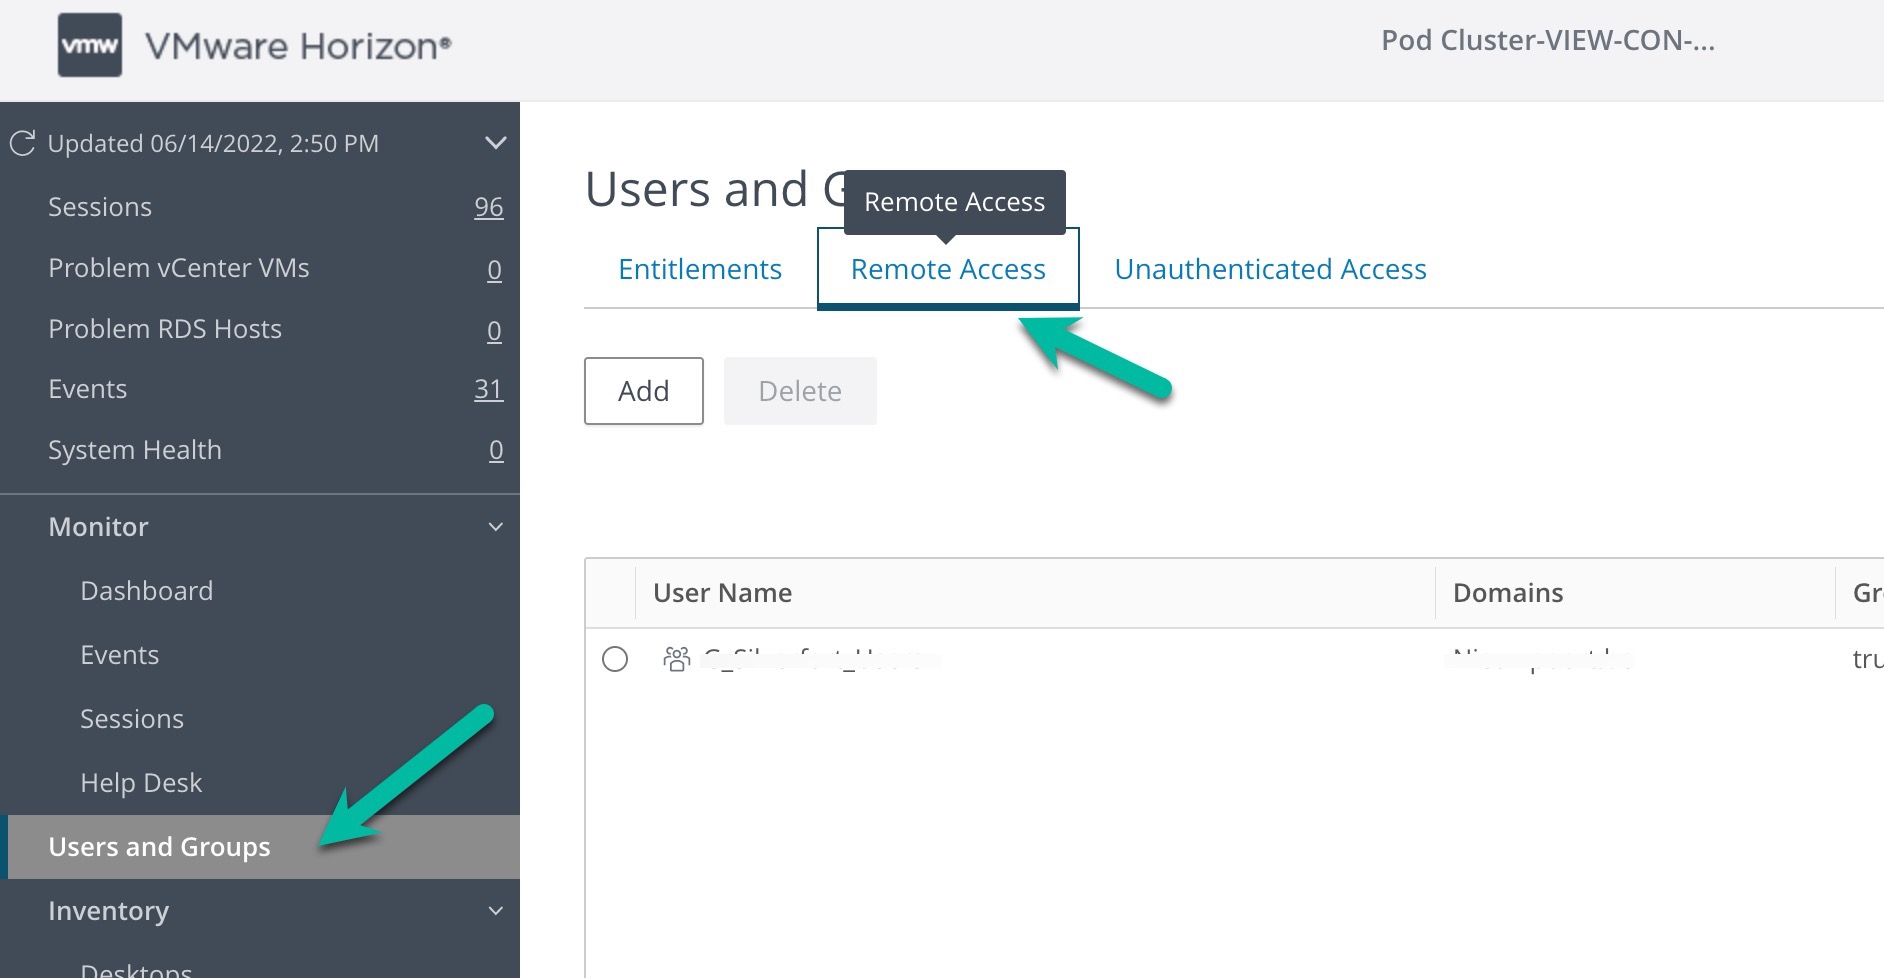Collapse the Inventory section chevron
This screenshot has height=978, width=1884.
tap(495, 911)
